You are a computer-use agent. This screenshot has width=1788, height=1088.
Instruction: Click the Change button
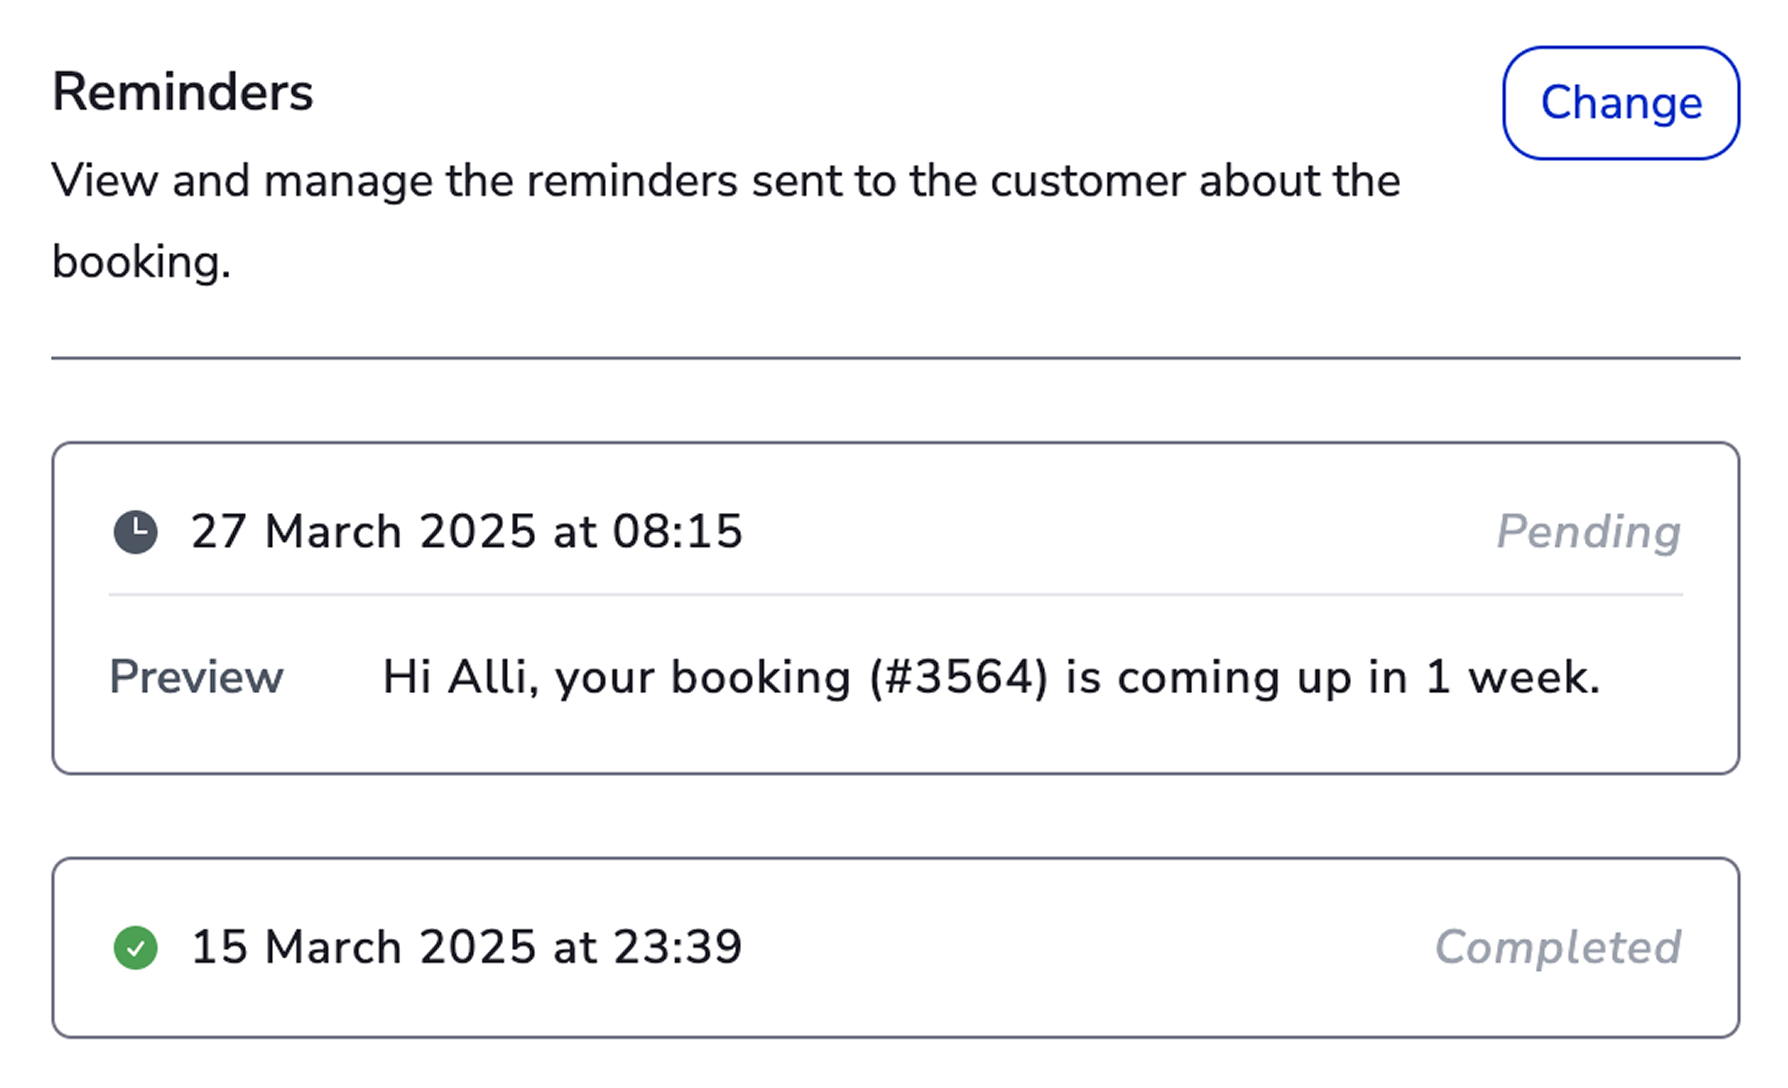[x=1620, y=103]
